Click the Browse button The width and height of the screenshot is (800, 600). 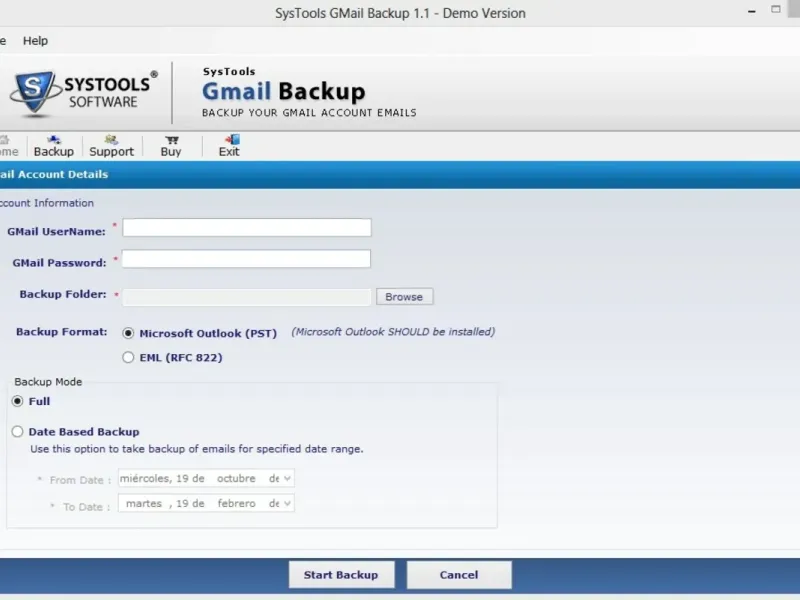click(x=405, y=296)
